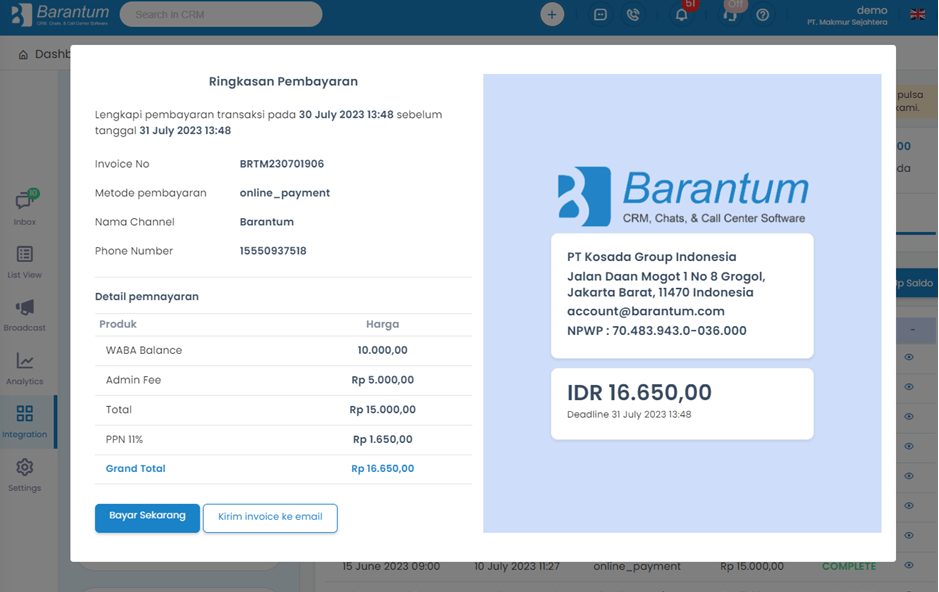This screenshot has height=592, width=939.
Task: Click the Harga column header
Action: [383, 324]
